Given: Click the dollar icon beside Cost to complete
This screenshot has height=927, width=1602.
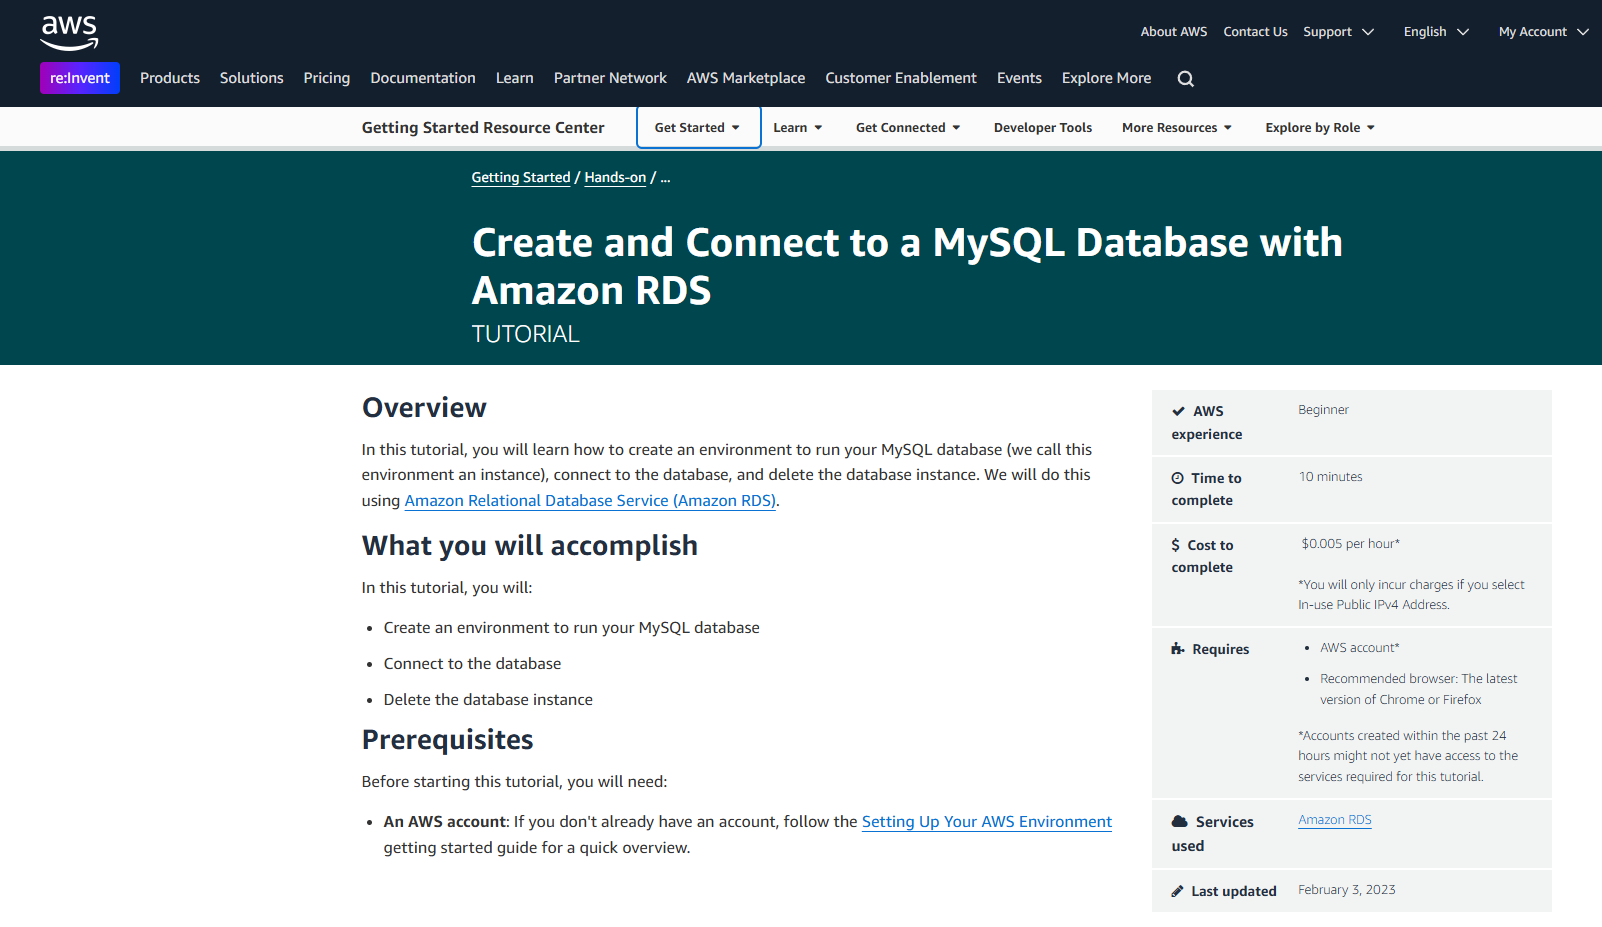Looking at the screenshot, I should coord(1176,545).
